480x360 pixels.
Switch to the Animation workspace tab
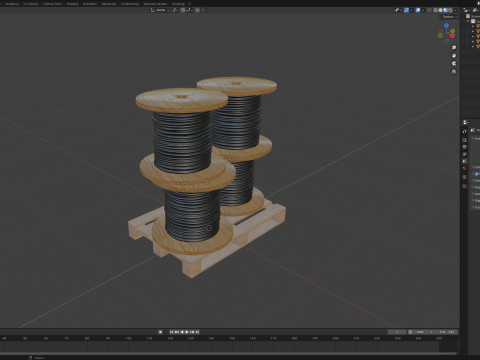pyautogui.click(x=90, y=4)
